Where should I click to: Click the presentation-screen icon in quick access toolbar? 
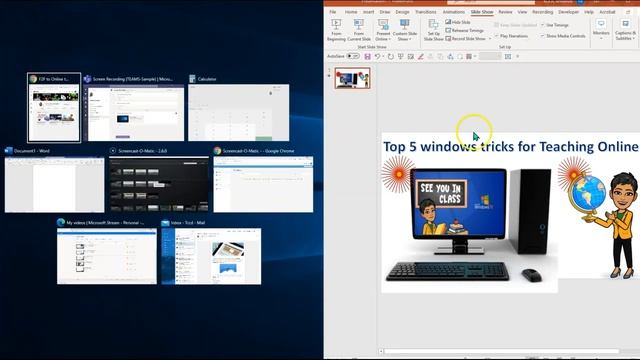coord(401,56)
